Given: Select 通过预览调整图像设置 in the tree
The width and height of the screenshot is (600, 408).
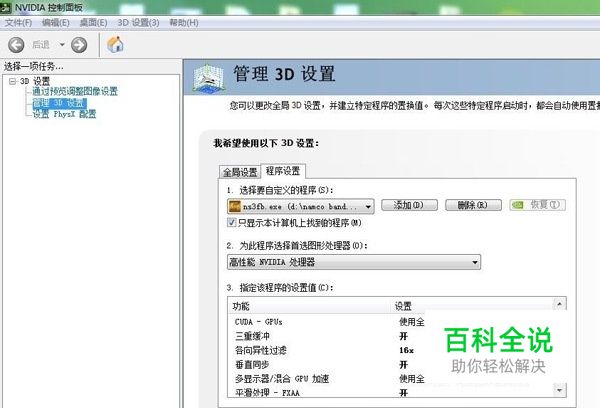Looking at the screenshot, I should 75,91.
